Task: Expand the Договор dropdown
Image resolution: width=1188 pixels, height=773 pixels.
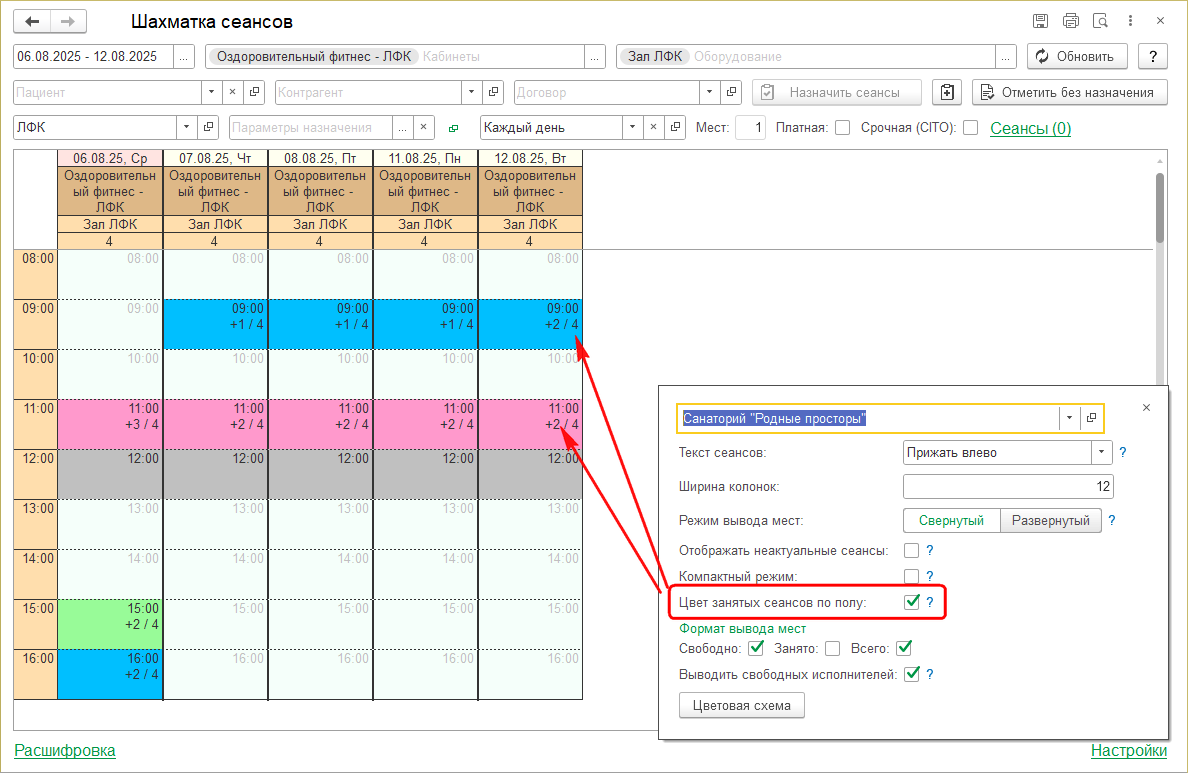Action: pos(709,92)
